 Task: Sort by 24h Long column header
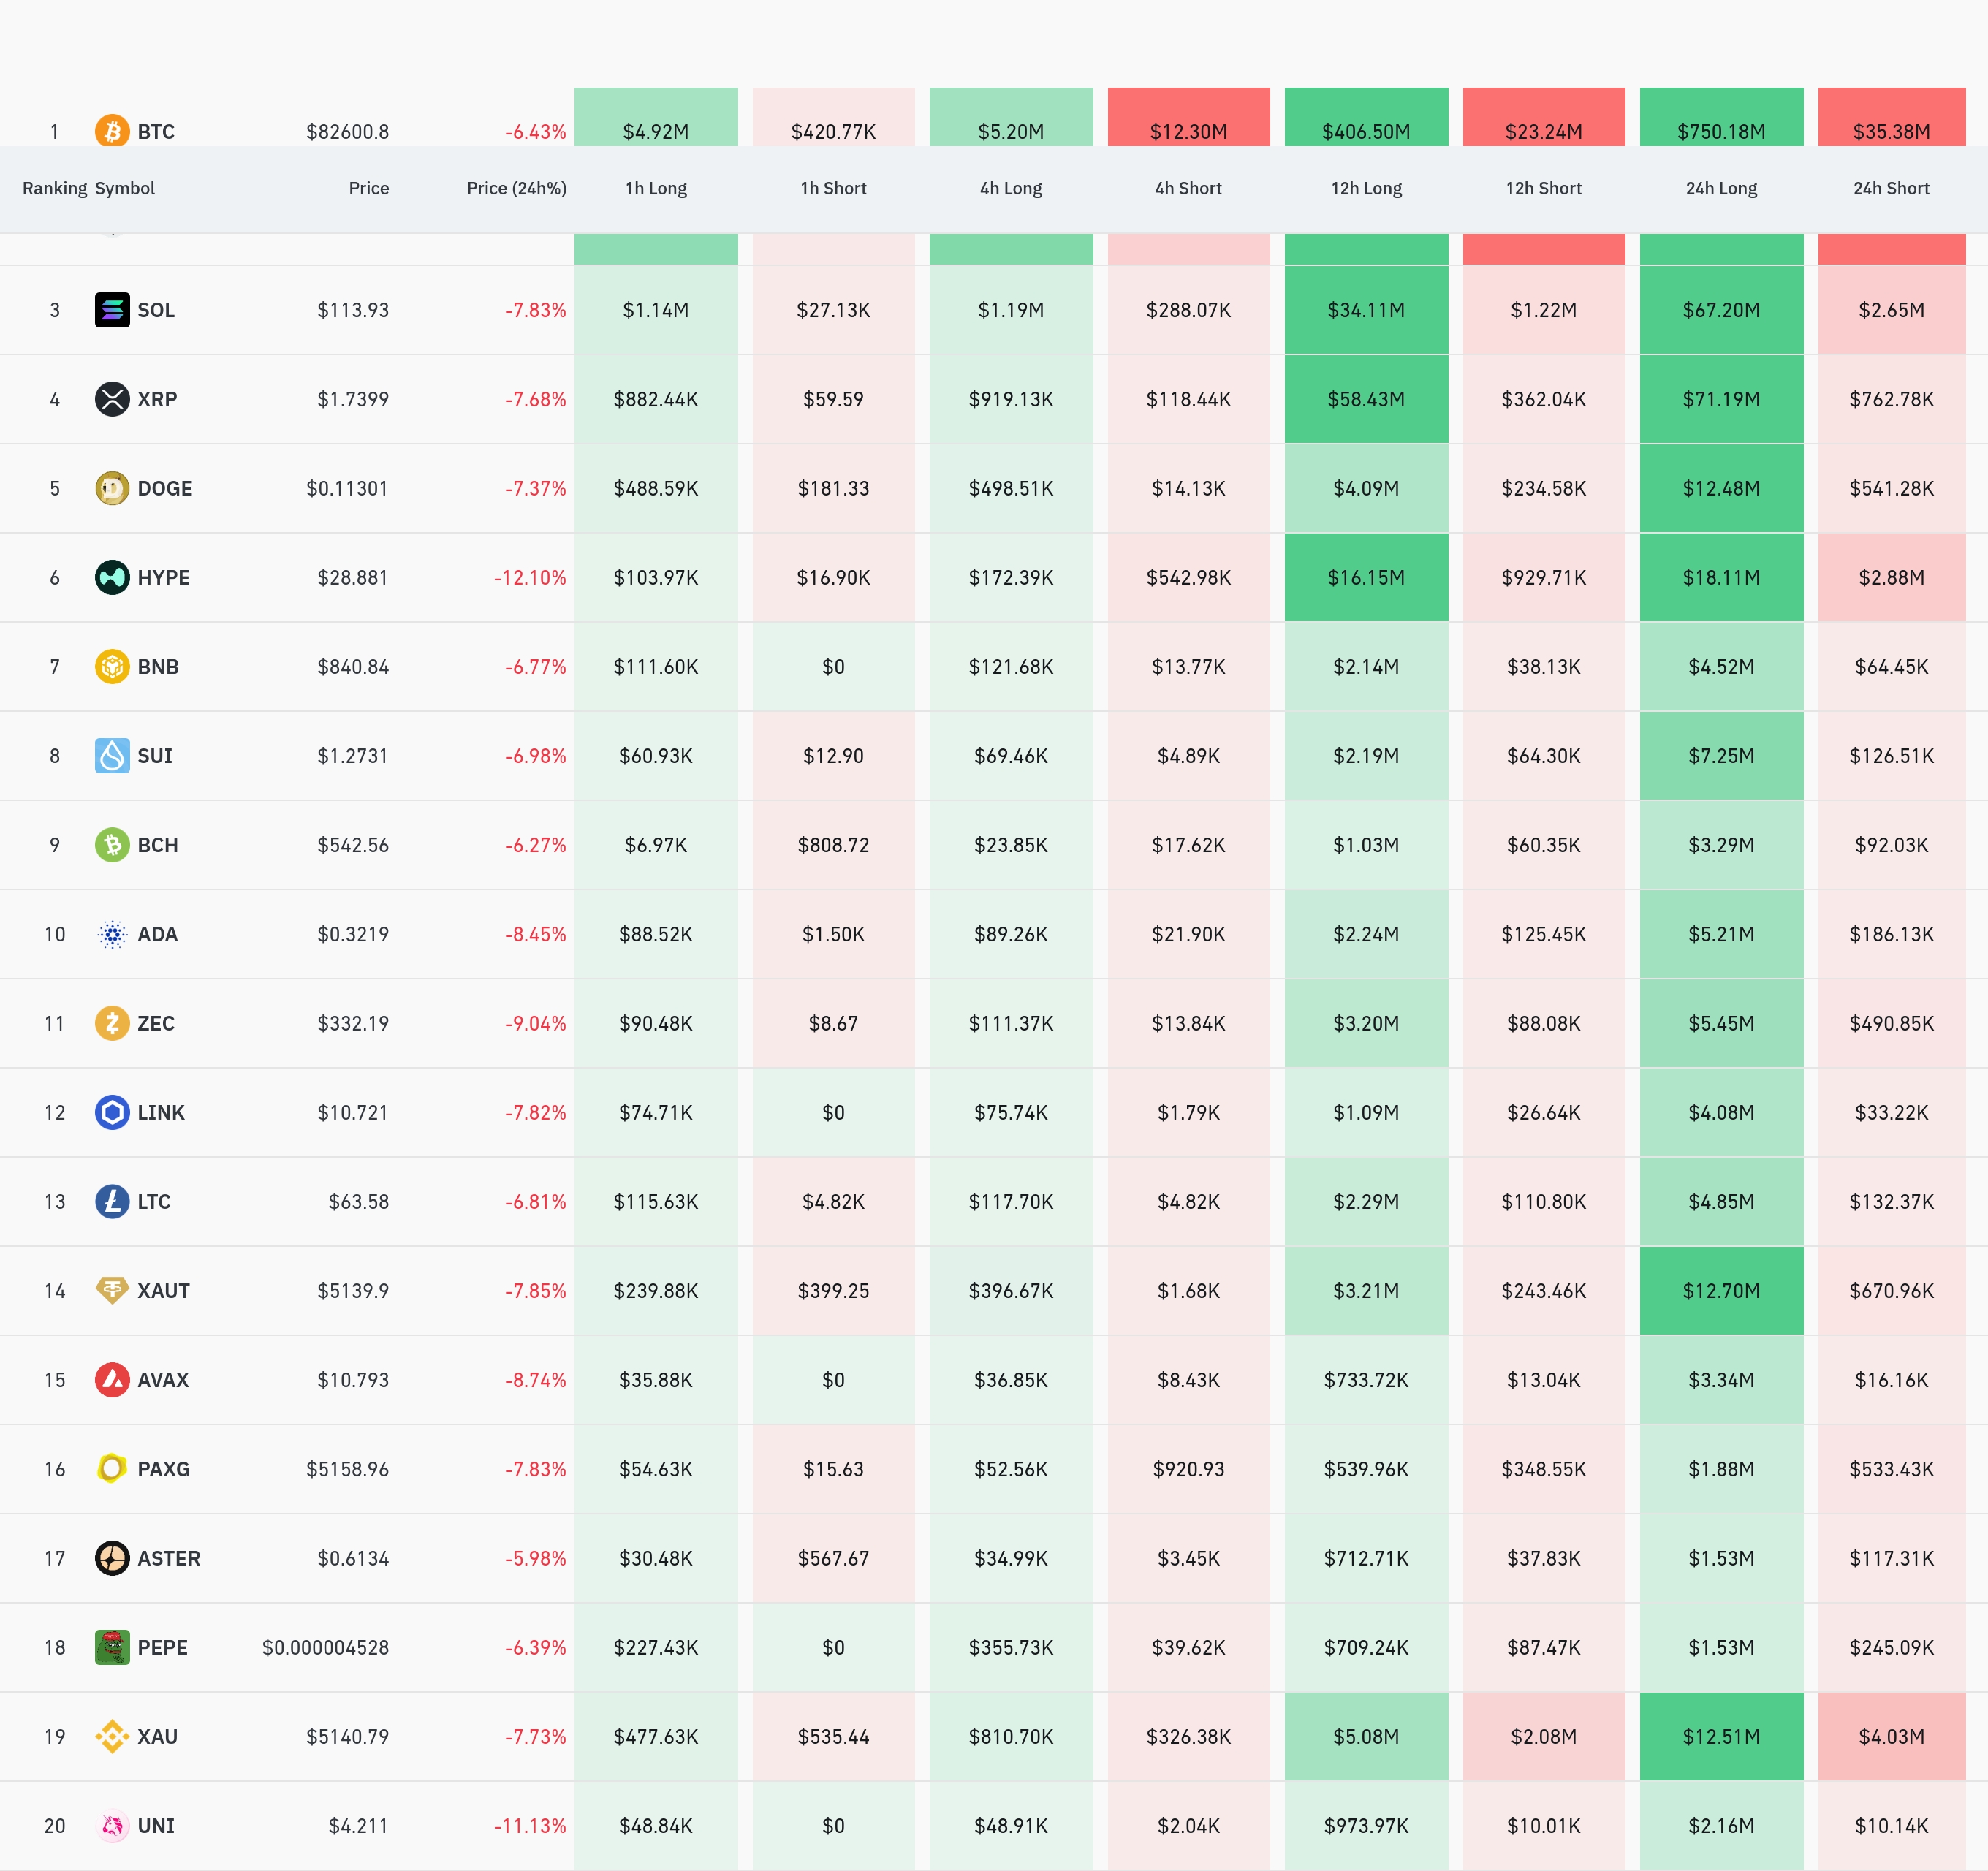point(1721,188)
